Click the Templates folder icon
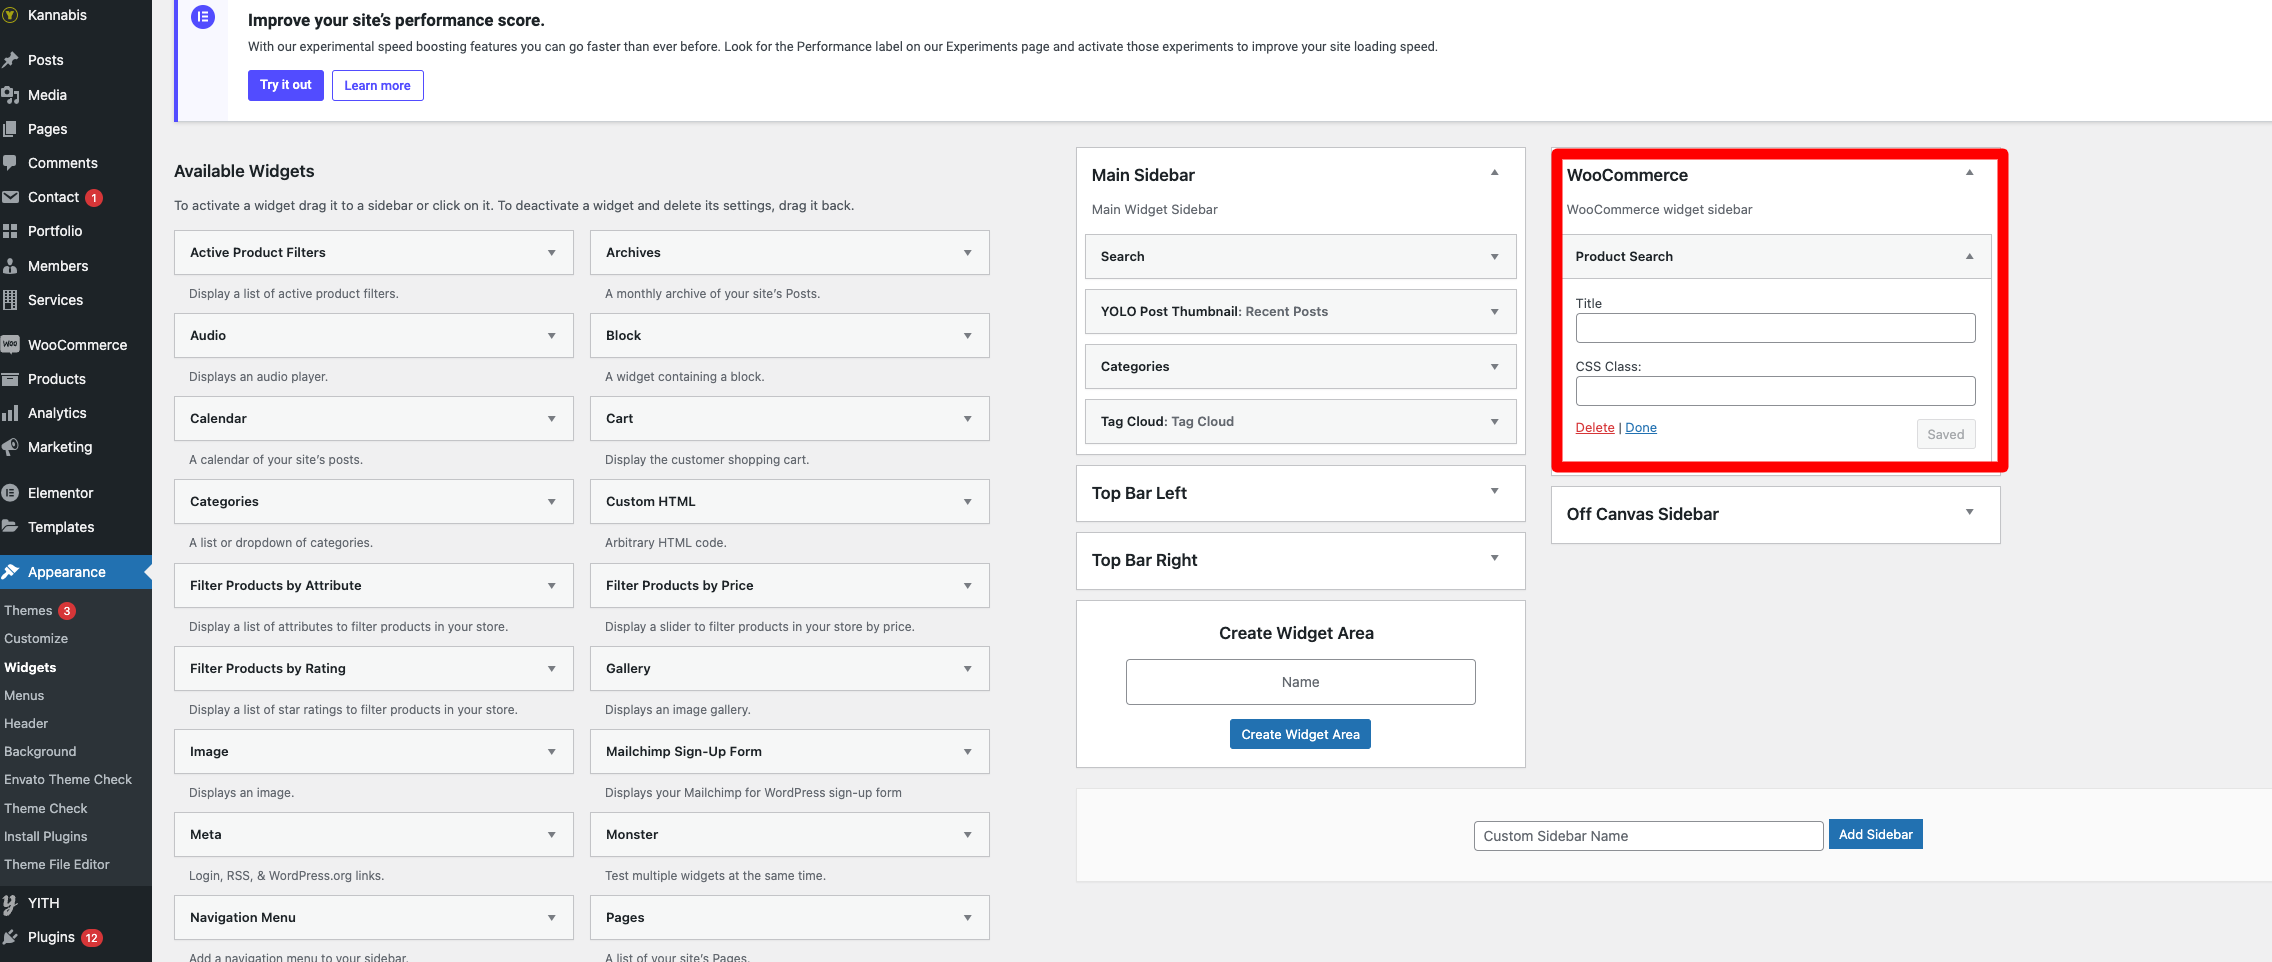Viewport: 2272px width, 962px height. tap(10, 527)
